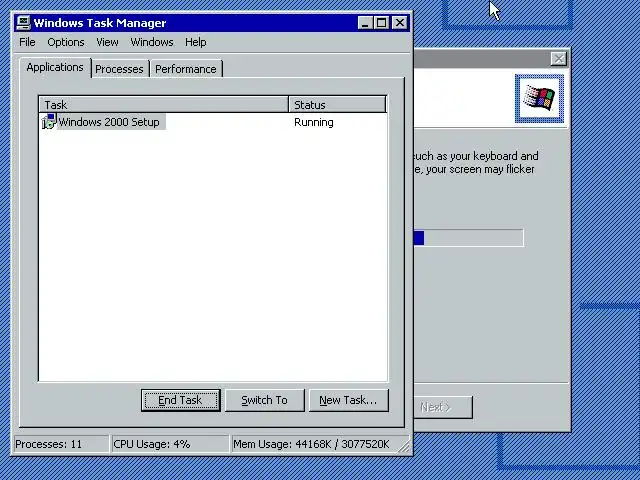Screen dimensions: 640x480
Task: Switch to the Performance tab
Action: pos(186,69)
